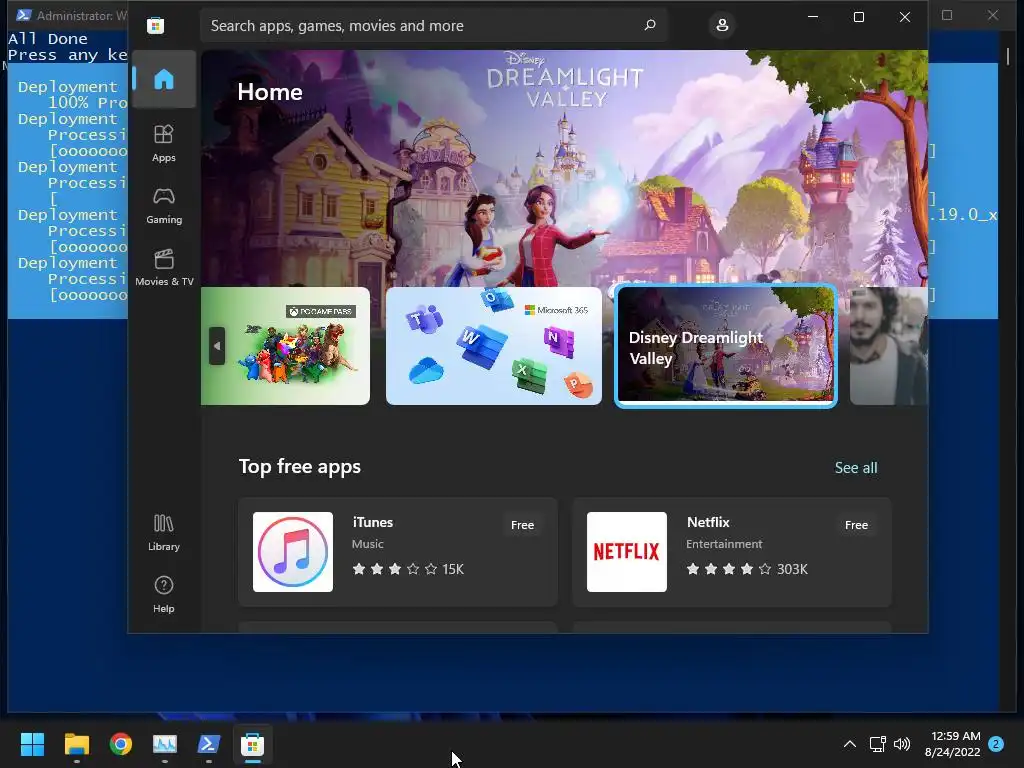Click Microsoft Store taskbar icon

point(253,744)
